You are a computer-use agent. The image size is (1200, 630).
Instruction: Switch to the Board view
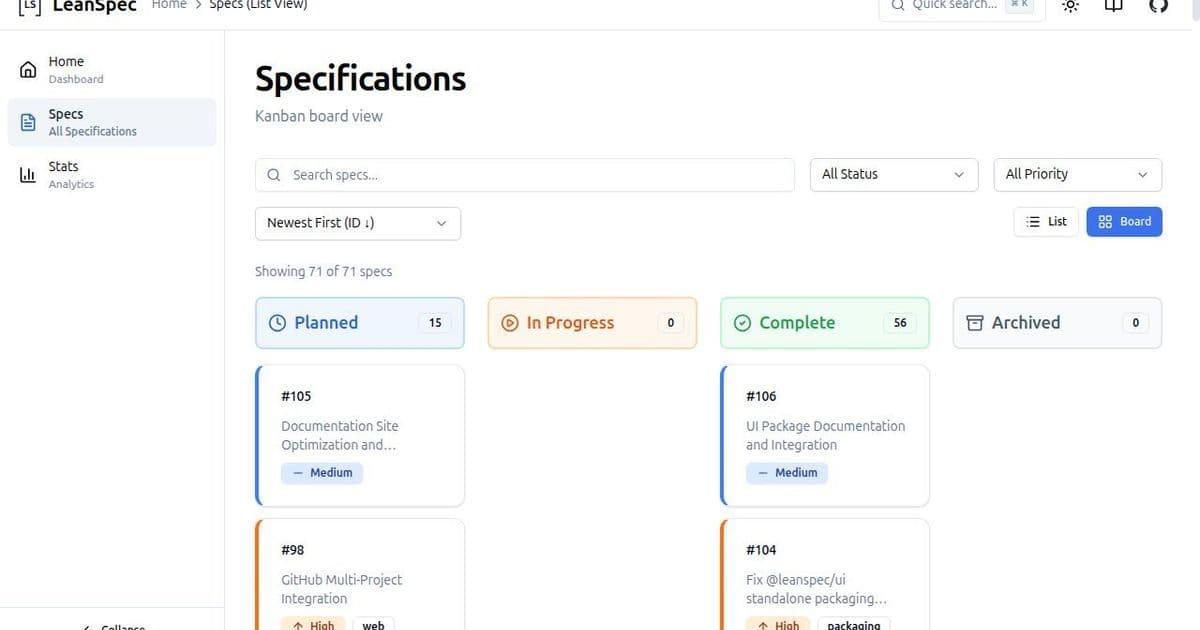(x=1124, y=221)
